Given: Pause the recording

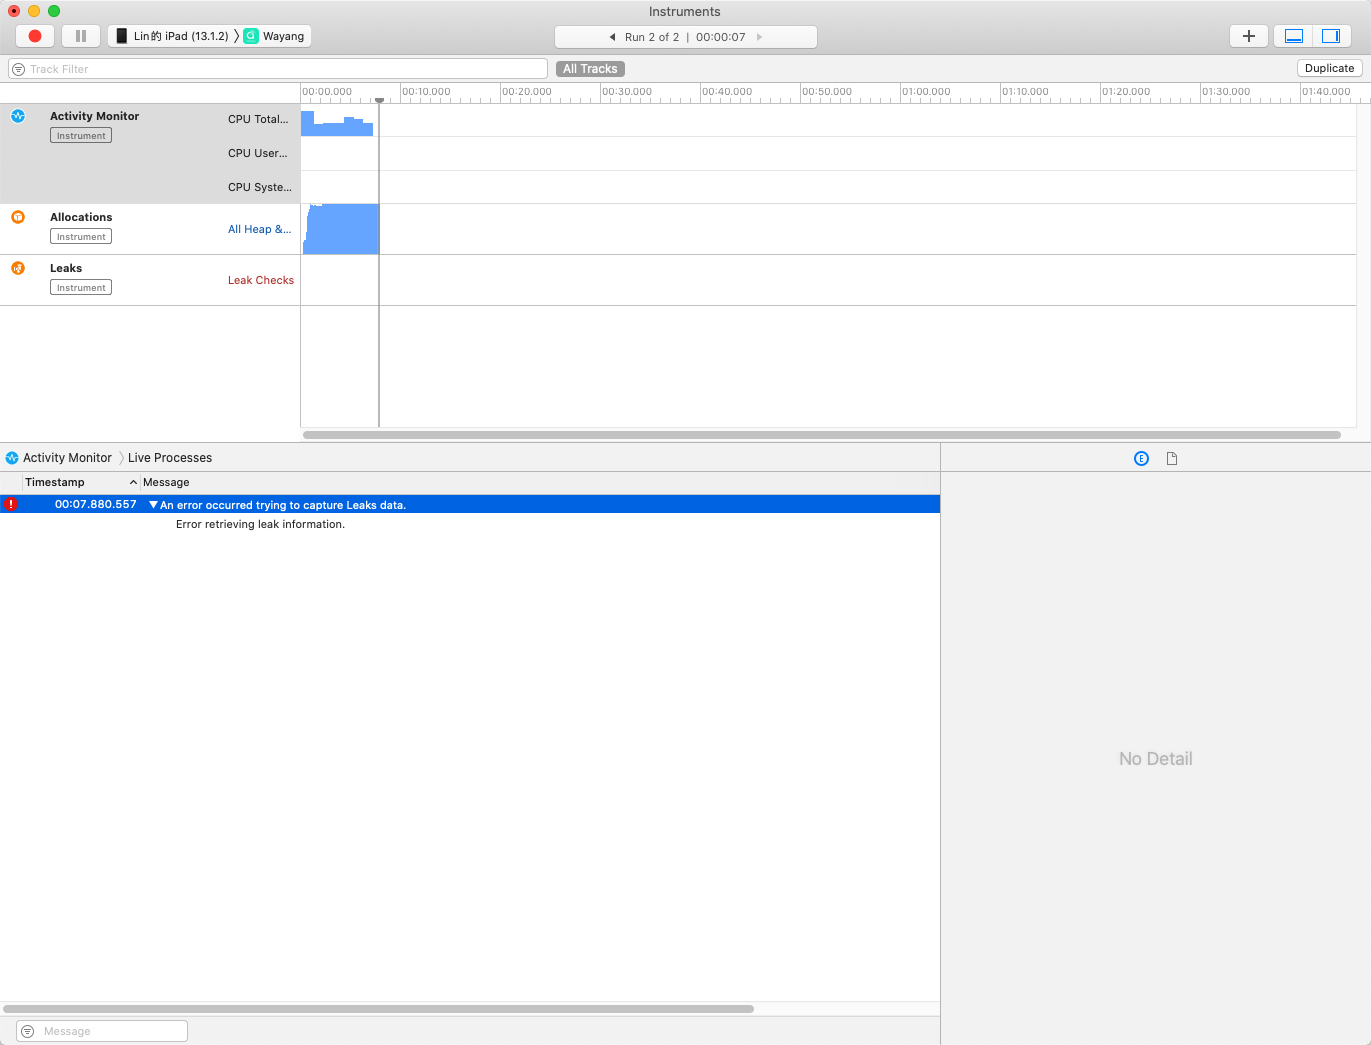Looking at the screenshot, I should [x=81, y=36].
